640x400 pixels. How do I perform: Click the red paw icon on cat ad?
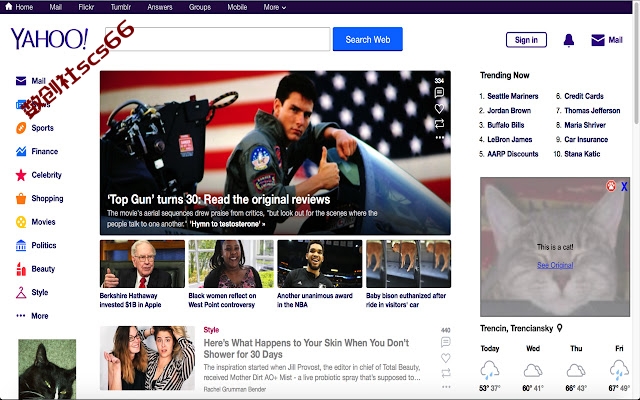point(611,186)
